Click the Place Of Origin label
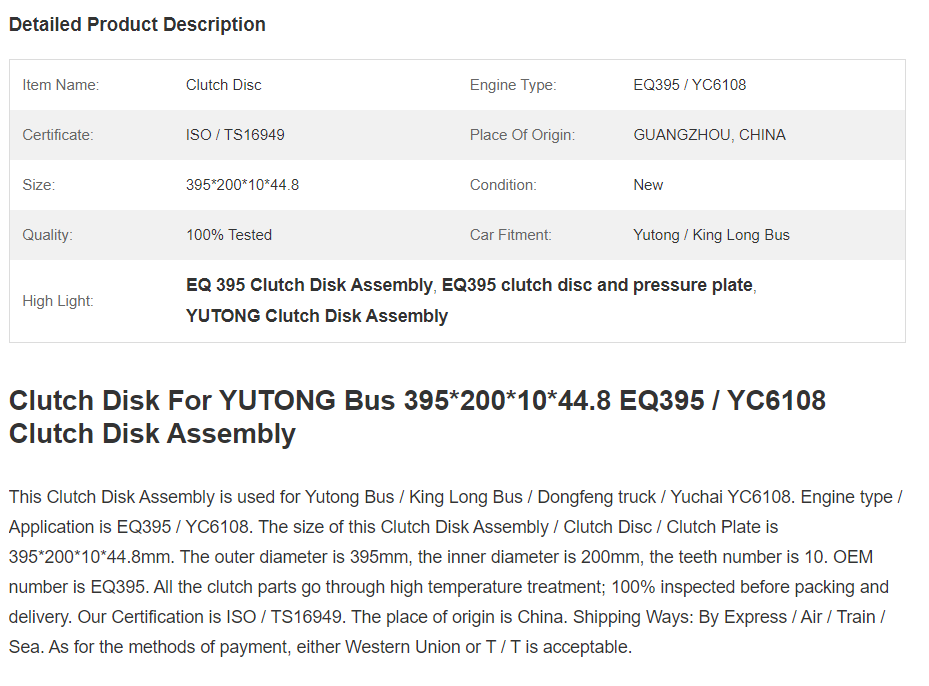 [x=522, y=135]
